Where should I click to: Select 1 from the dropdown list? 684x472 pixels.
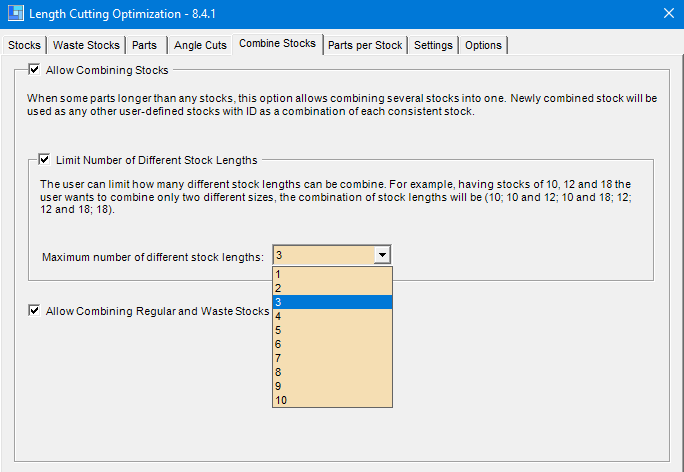point(332,274)
